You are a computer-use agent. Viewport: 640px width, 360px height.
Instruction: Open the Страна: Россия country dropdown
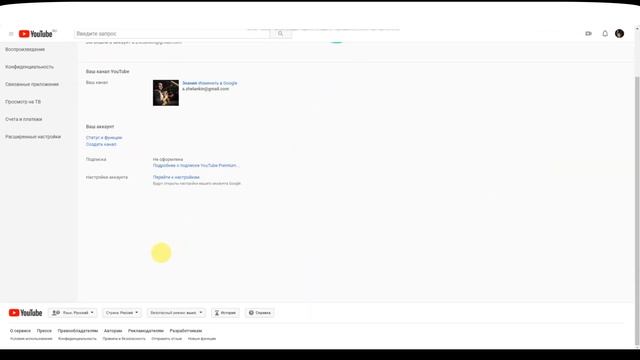pos(122,313)
